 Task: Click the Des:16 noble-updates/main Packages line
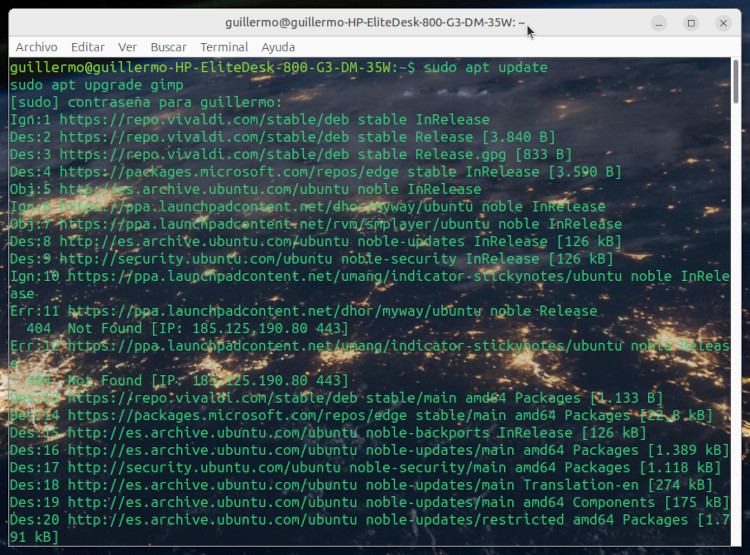tap(370, 450)
